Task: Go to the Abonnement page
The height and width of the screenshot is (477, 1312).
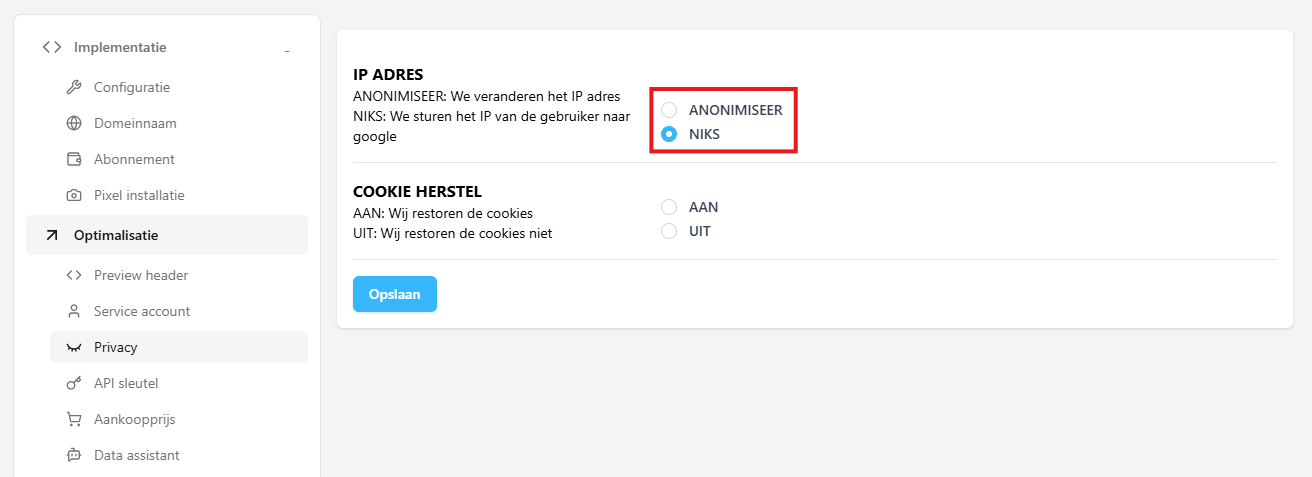Action: [134, 159]
